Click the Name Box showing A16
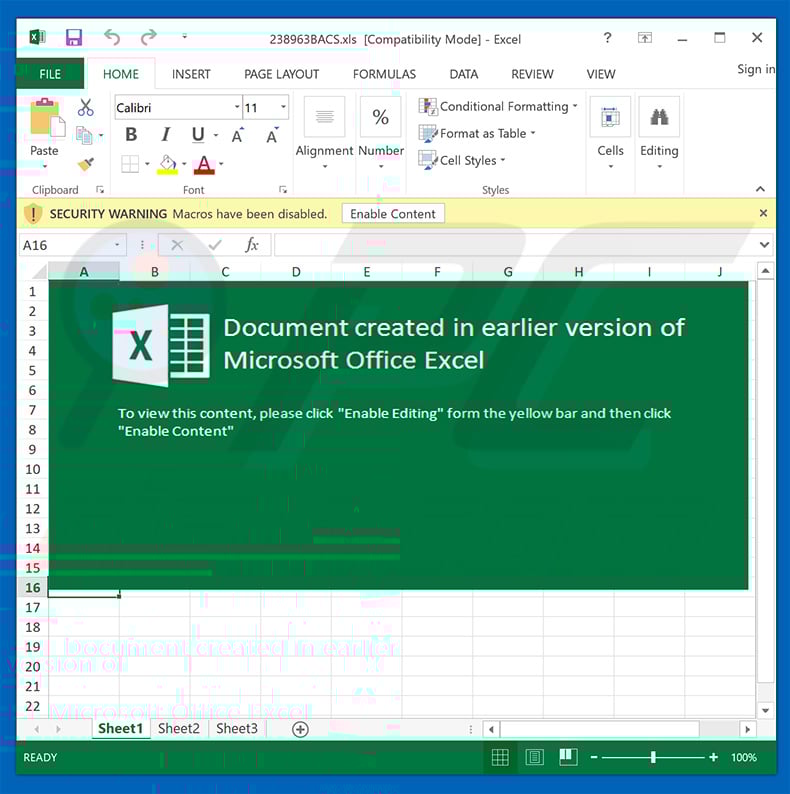This screenshot has width=790, height=794. (72, 245)
